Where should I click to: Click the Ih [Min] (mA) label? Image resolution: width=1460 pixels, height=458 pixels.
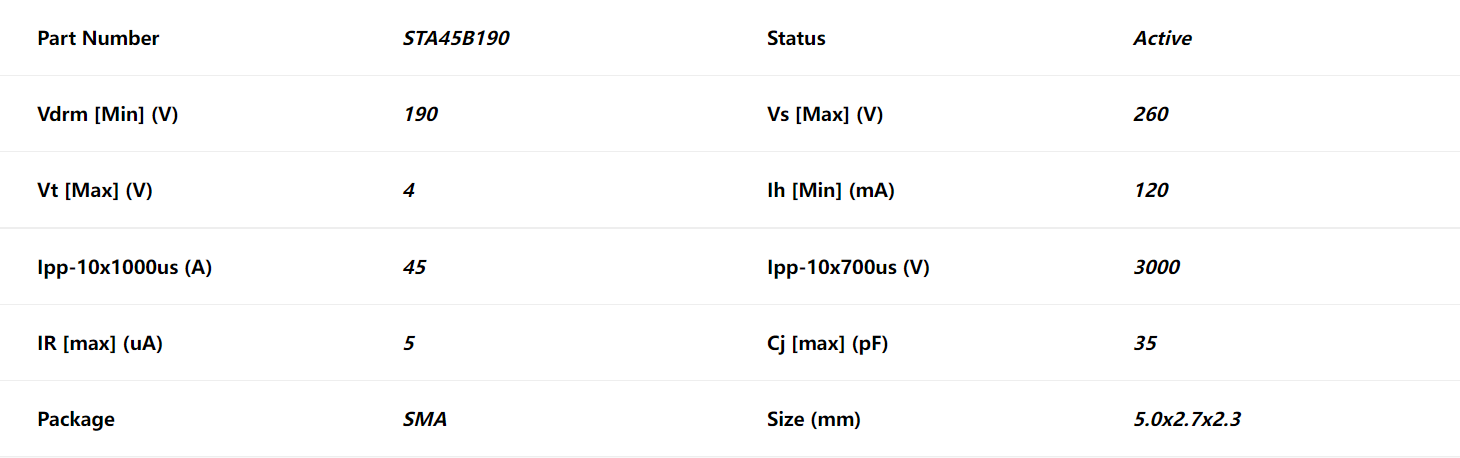point(831,191)
